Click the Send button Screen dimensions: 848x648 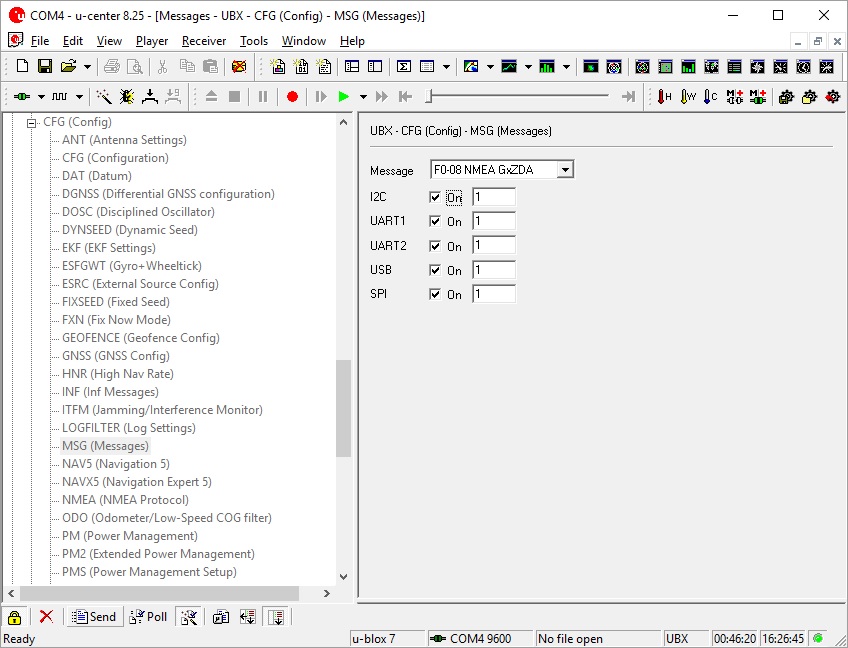(94, 617)
